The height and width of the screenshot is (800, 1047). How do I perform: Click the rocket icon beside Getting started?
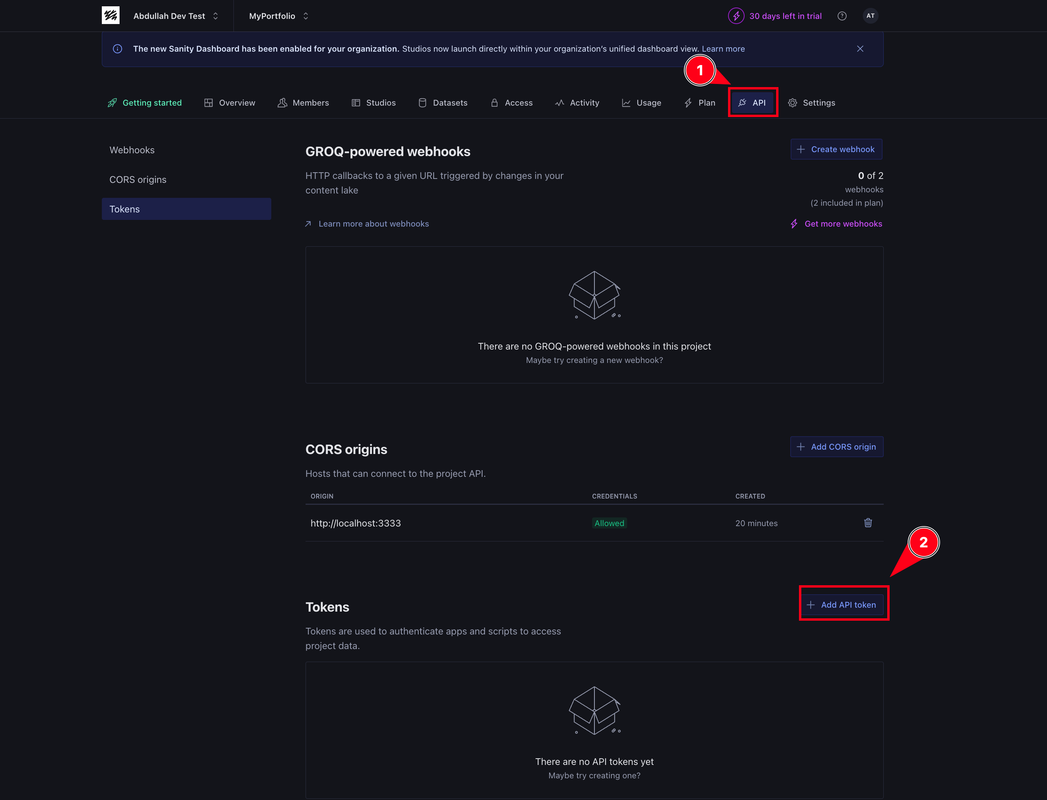click(x=112, y=103)
